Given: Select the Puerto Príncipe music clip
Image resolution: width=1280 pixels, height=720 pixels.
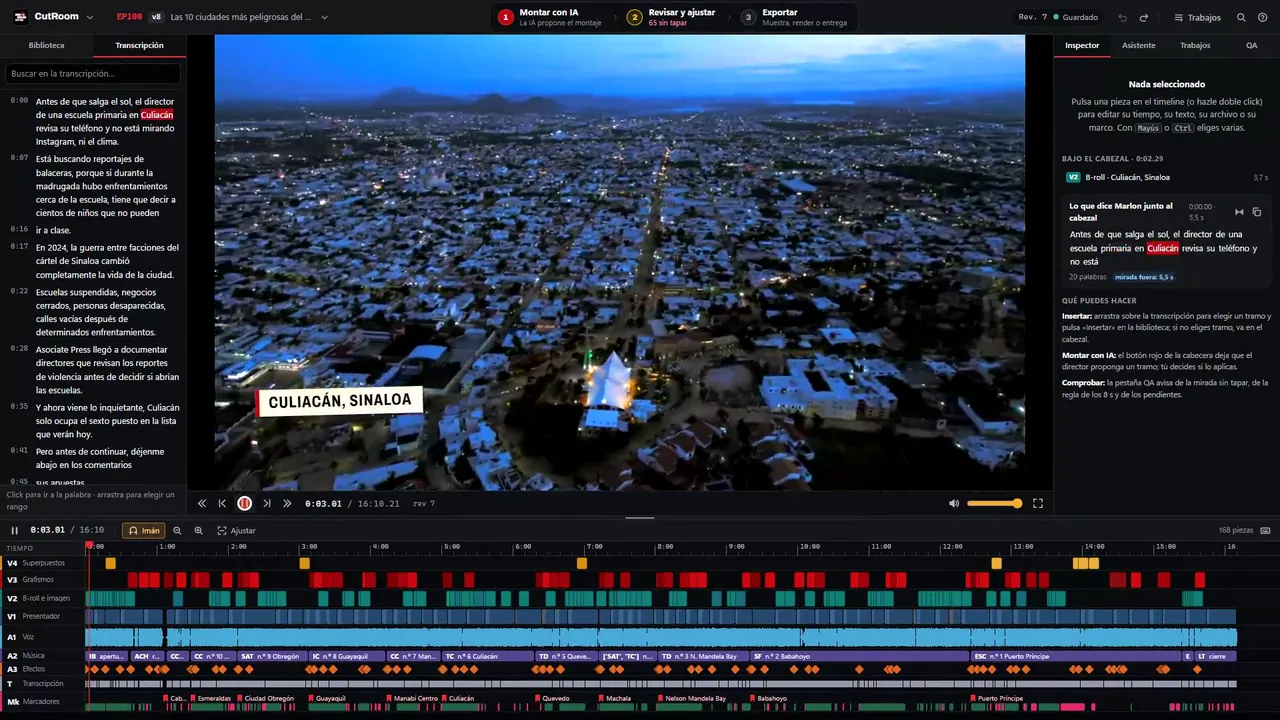Looking at the screenshot, I should click(x=1077, y=657).
